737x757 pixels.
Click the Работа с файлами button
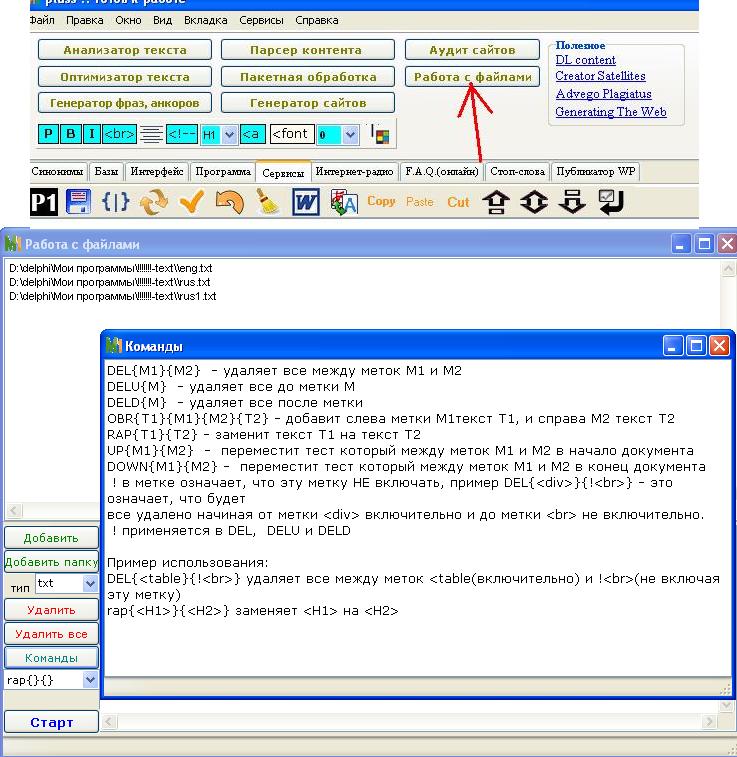click(470, 76)
